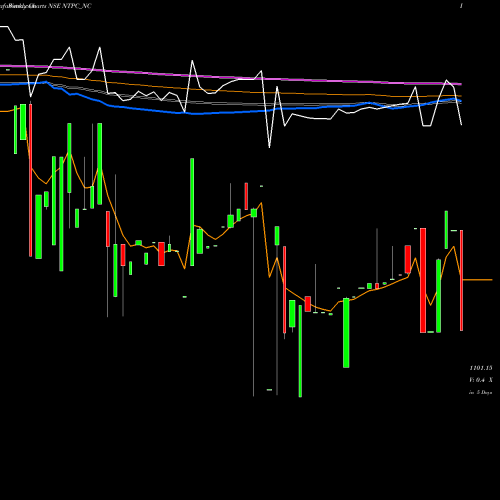
Task: Click the '1101.15' price value
Action: pos(481,368)
